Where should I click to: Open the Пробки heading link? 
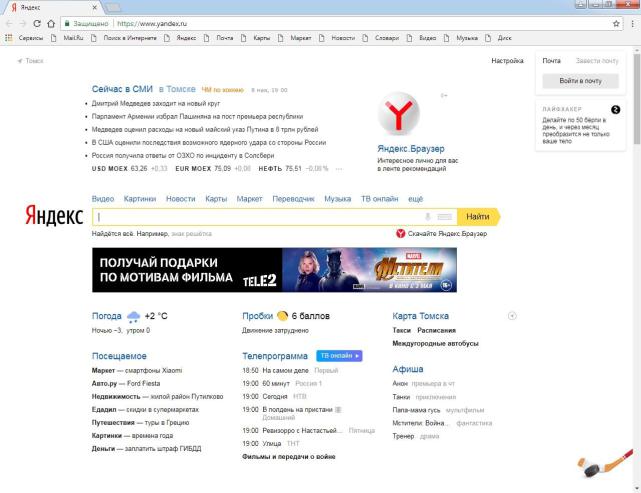click(x=258, y=316)
